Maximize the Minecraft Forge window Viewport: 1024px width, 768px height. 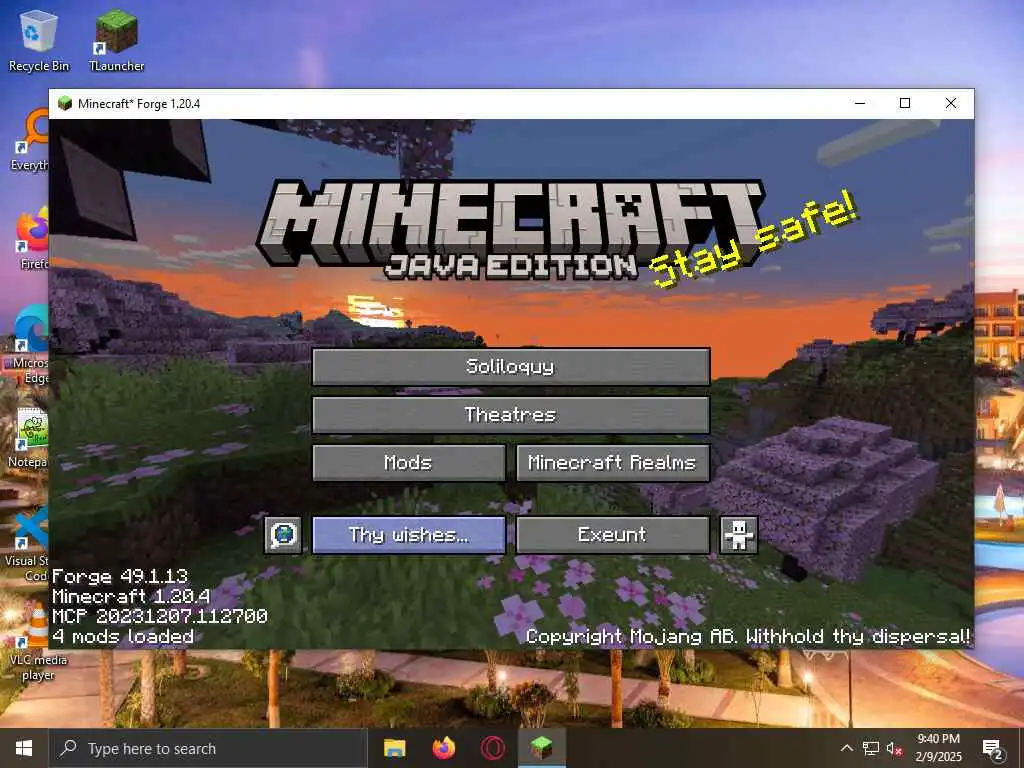tap(905, 103)
